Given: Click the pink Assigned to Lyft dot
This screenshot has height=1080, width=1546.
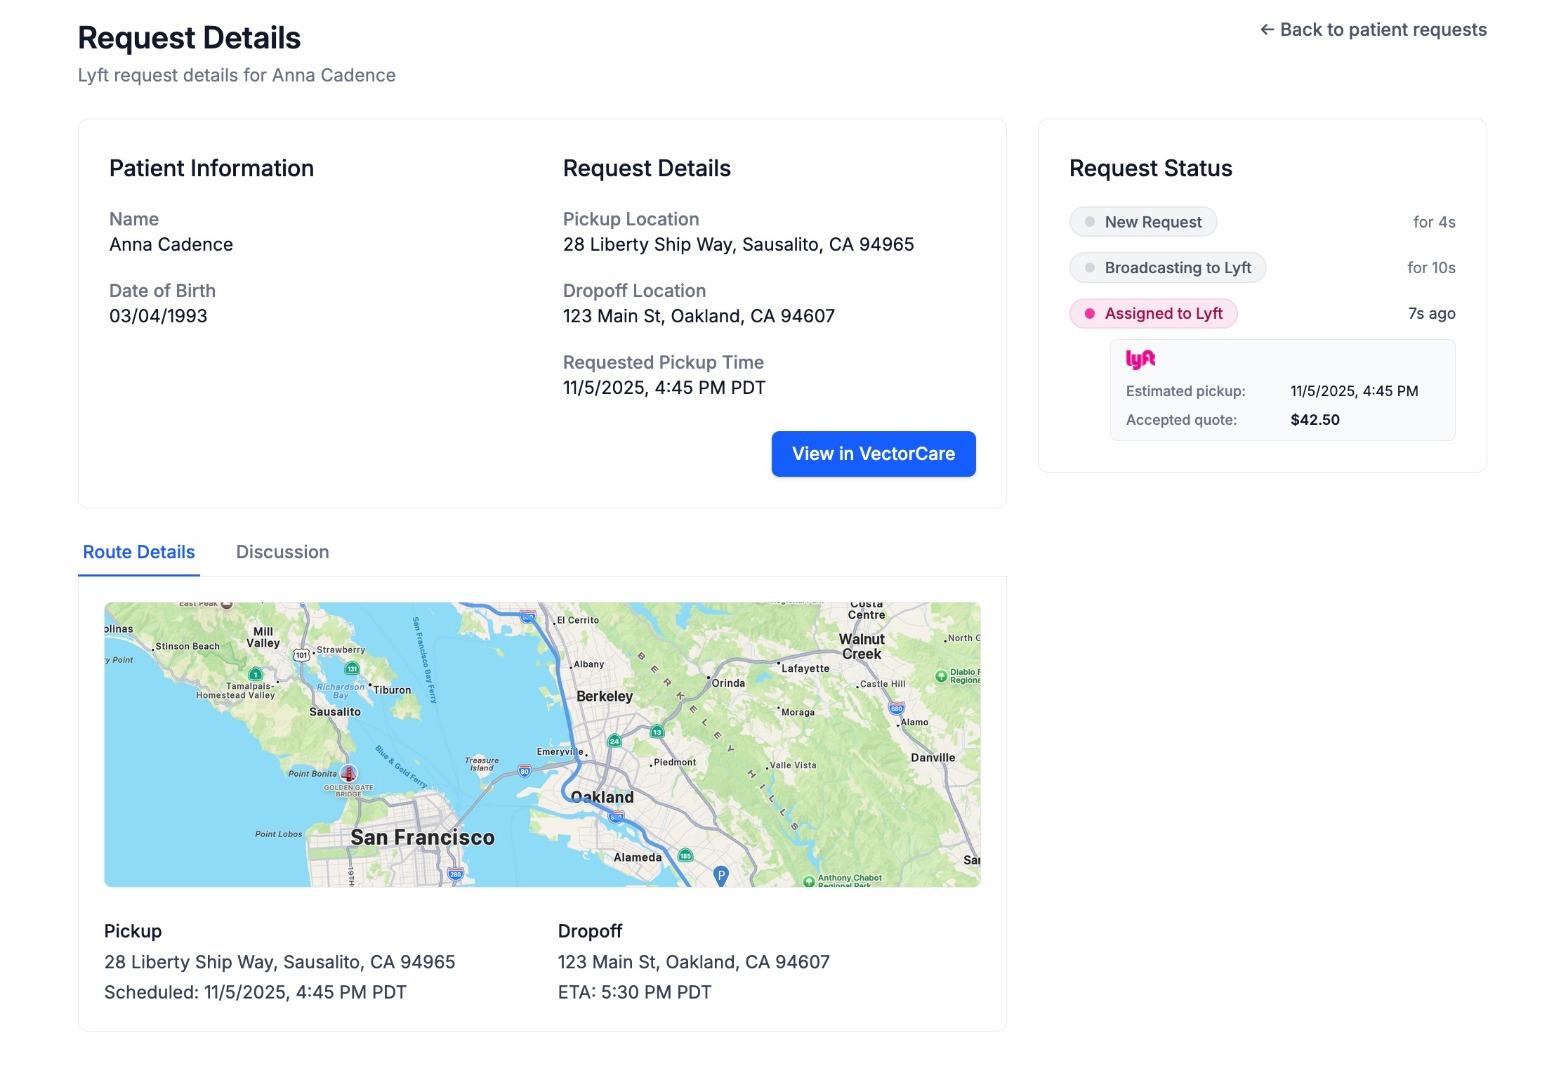Looking at the screenshot, I should click(1090, 314).
